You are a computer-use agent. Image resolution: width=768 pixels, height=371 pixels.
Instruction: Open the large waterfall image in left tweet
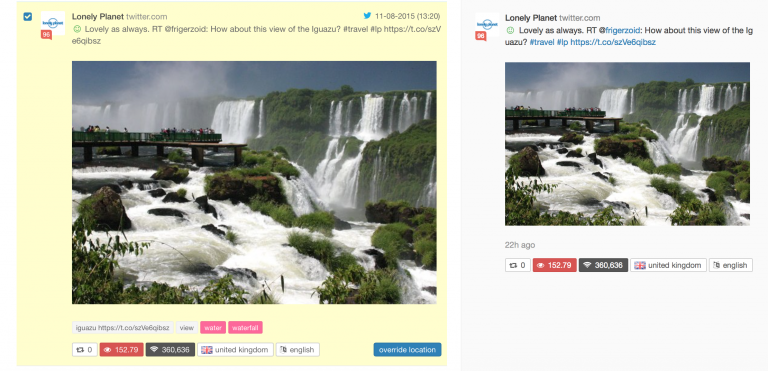click(x=254, y=182)
